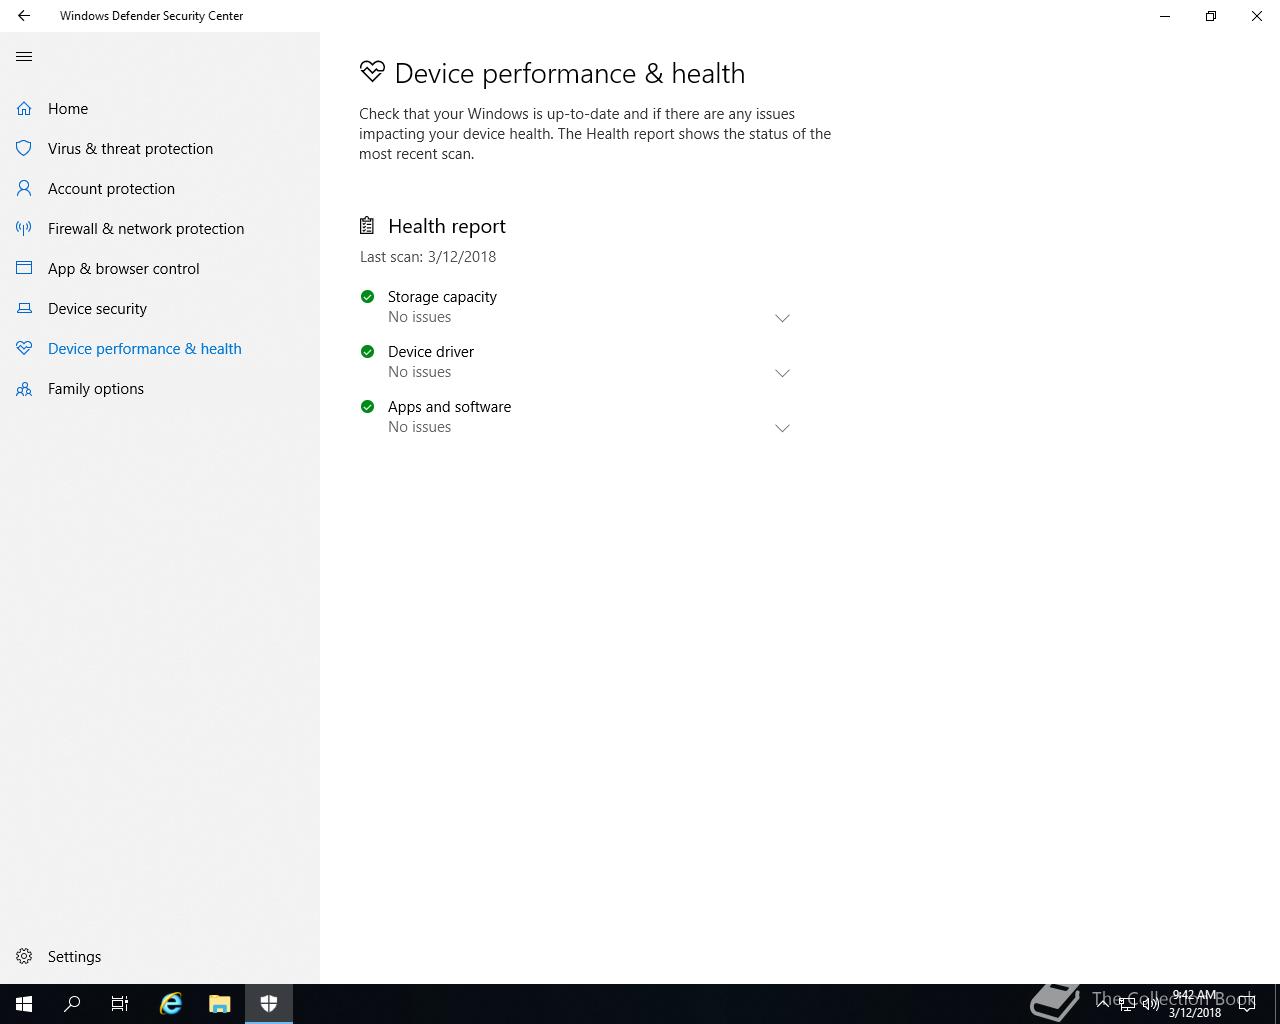
Task: Open Settings at sidebar bottom
Action: pyautogui.click(x=160, y=957)
